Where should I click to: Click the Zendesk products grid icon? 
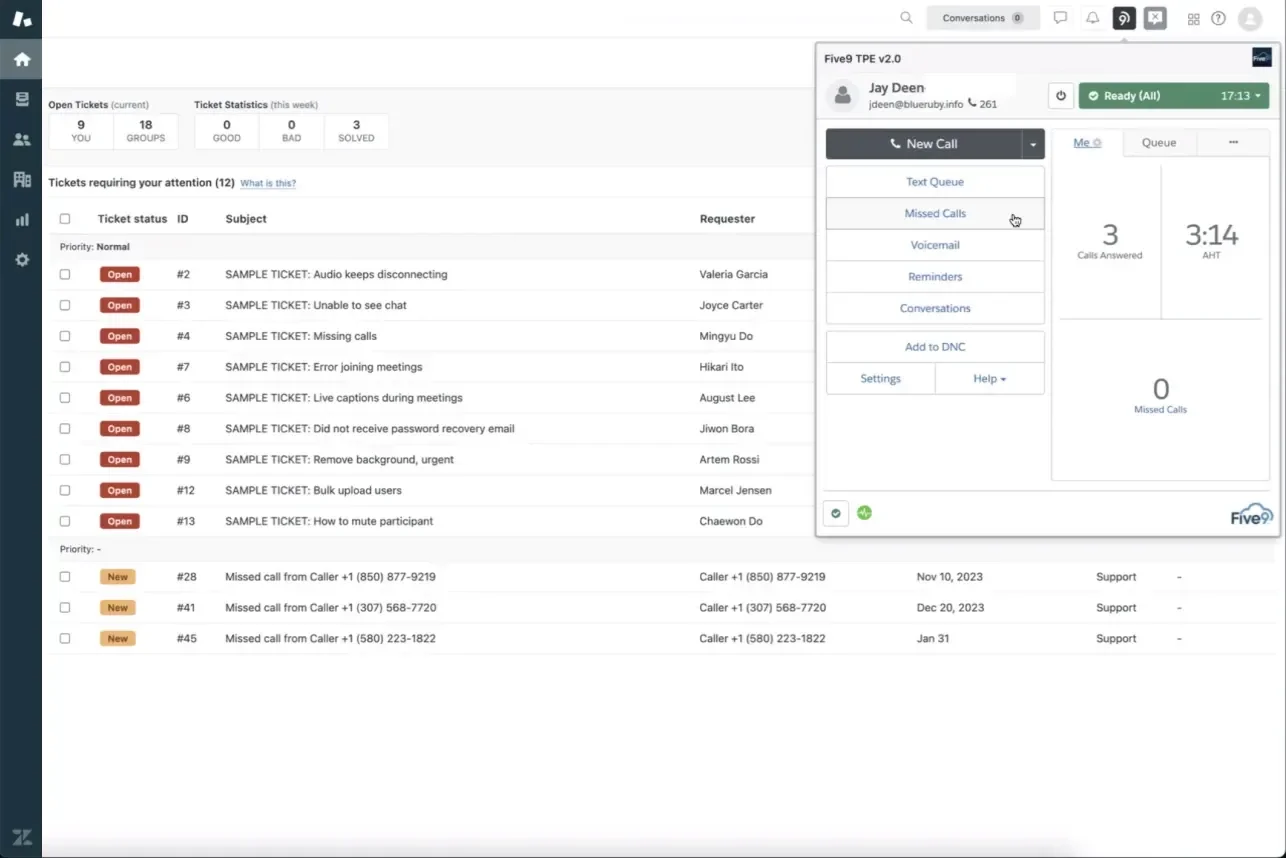(1193, 18)
